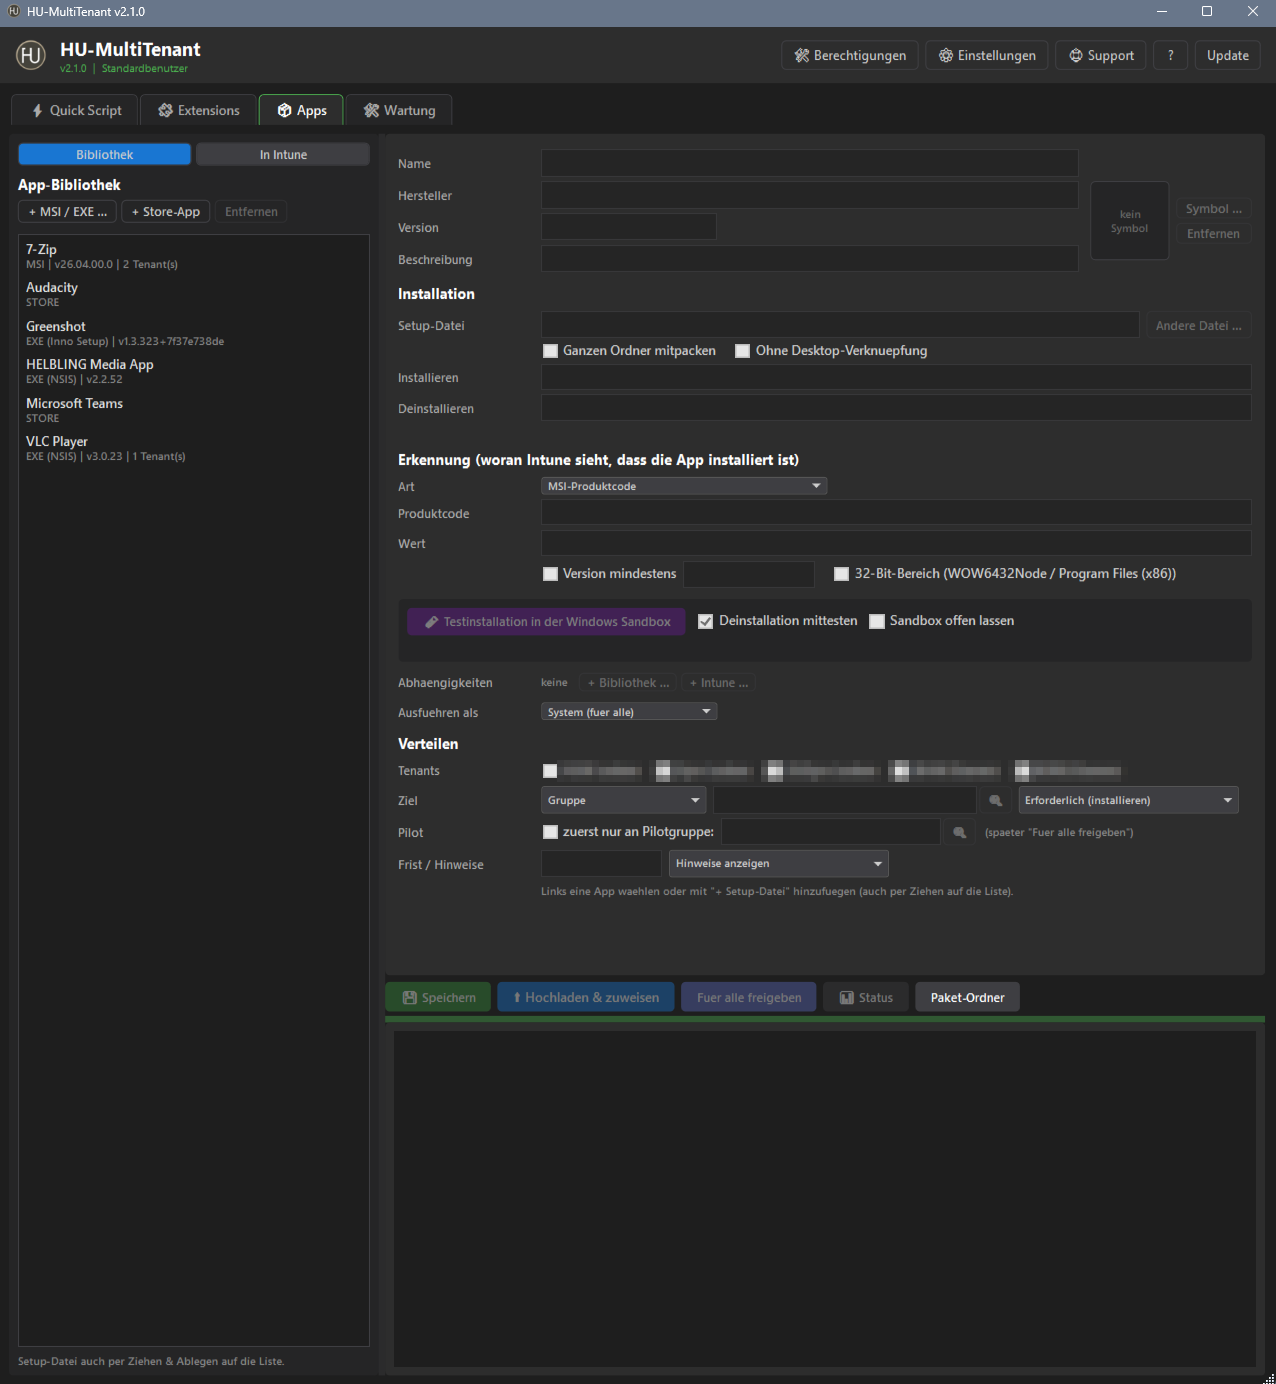This screenshot has width=1276, height=1384.
Task: Click into the Name input field
Action: click(809, 163)
